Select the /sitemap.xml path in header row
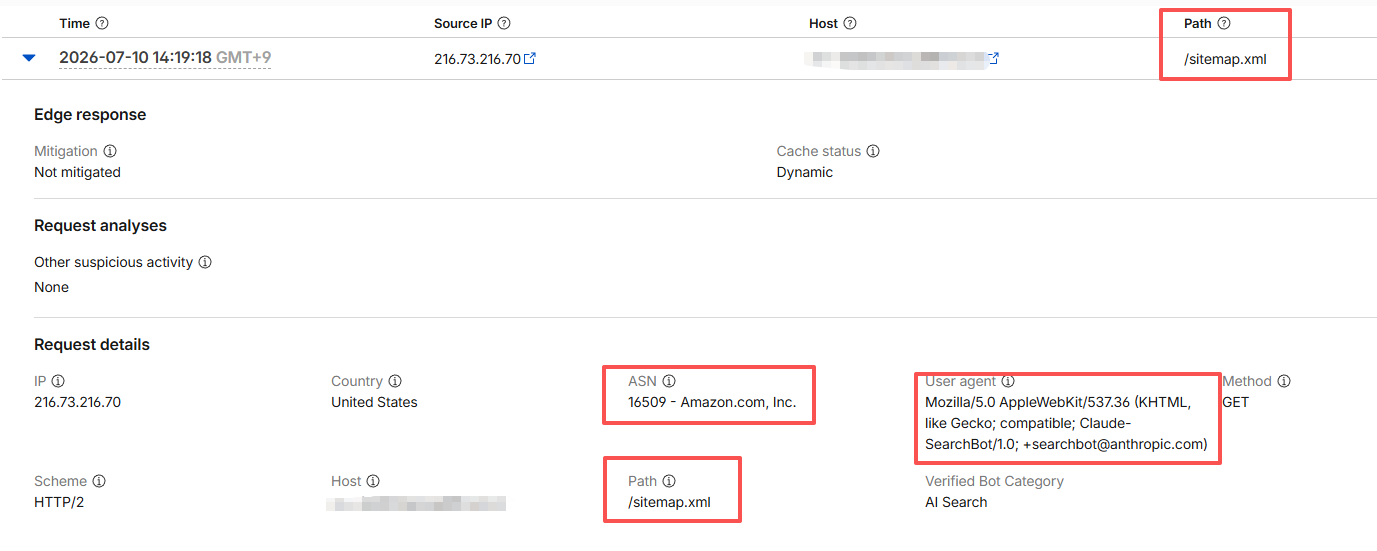Viewport: 1377px width, 551px height. (x=1225, y=59)
